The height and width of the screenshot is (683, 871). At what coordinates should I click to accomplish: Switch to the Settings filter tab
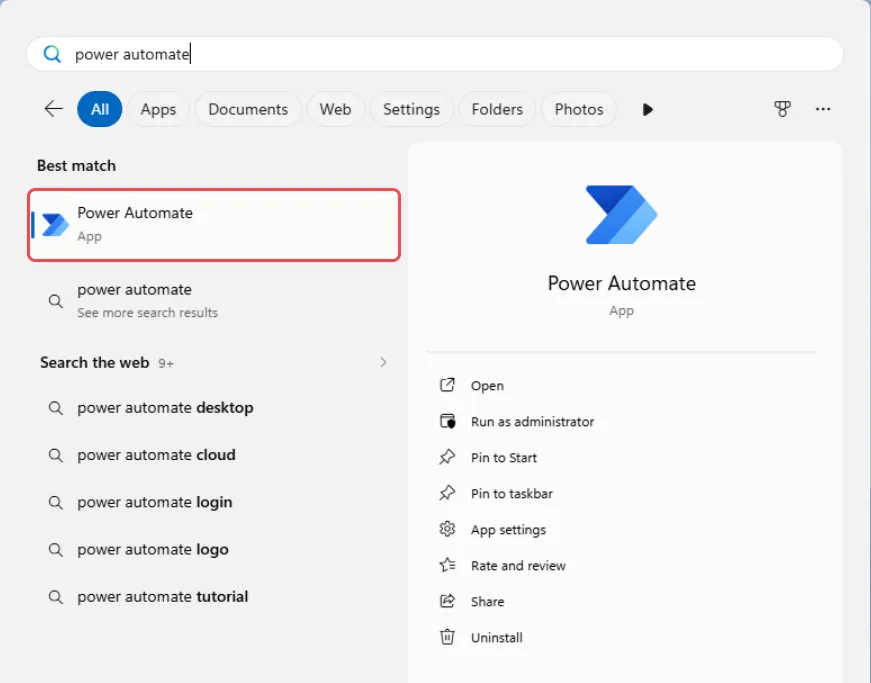point(411,109)
